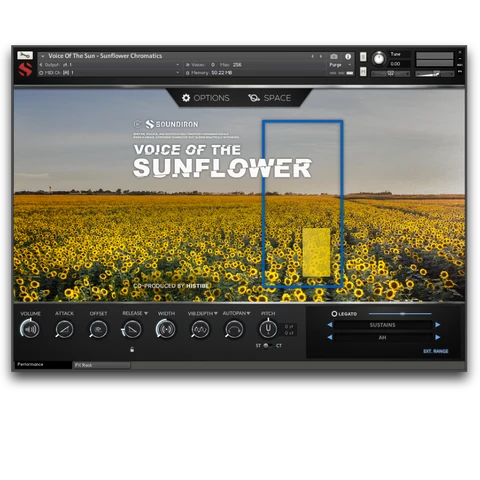Image resolution: width=480 pixels, height=480 pixels.
Task: Click the Soundiron logo on the banner
Action: tap(172, 124)
